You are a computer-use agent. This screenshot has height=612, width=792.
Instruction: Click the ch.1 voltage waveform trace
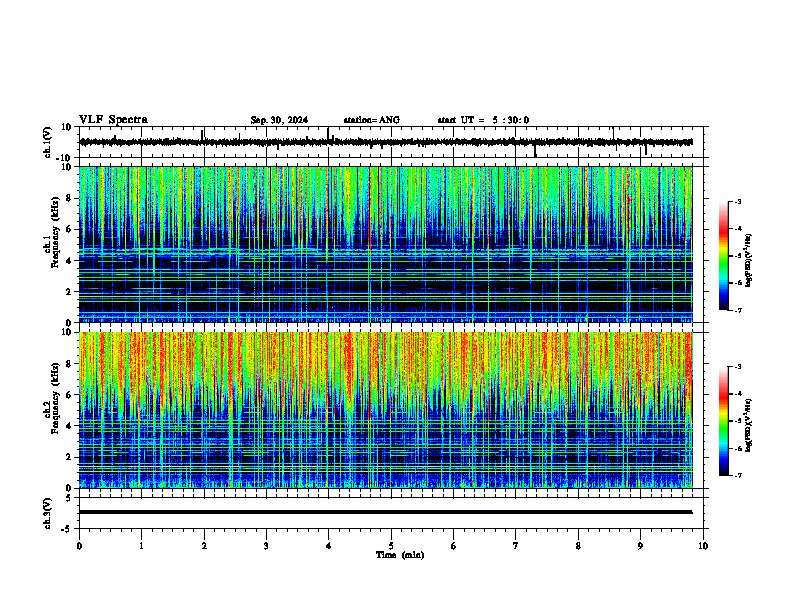tap(386, 142)
